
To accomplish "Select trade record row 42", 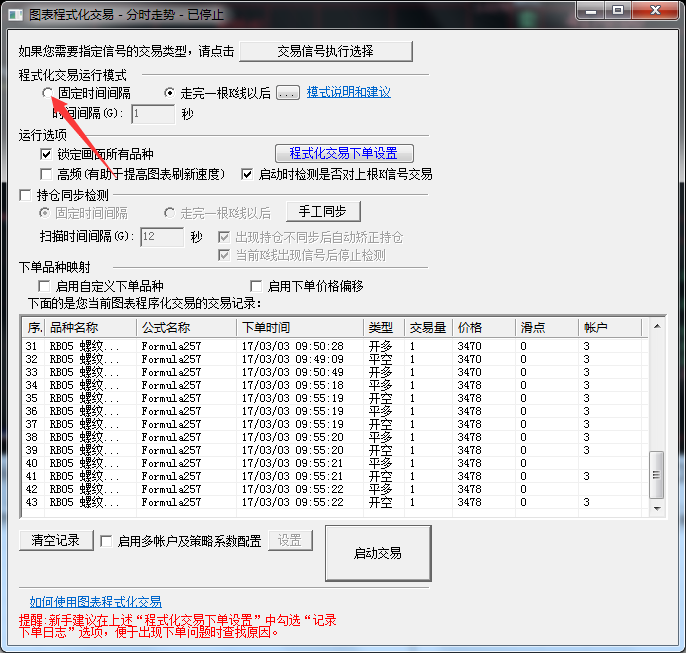I will 335,489.
